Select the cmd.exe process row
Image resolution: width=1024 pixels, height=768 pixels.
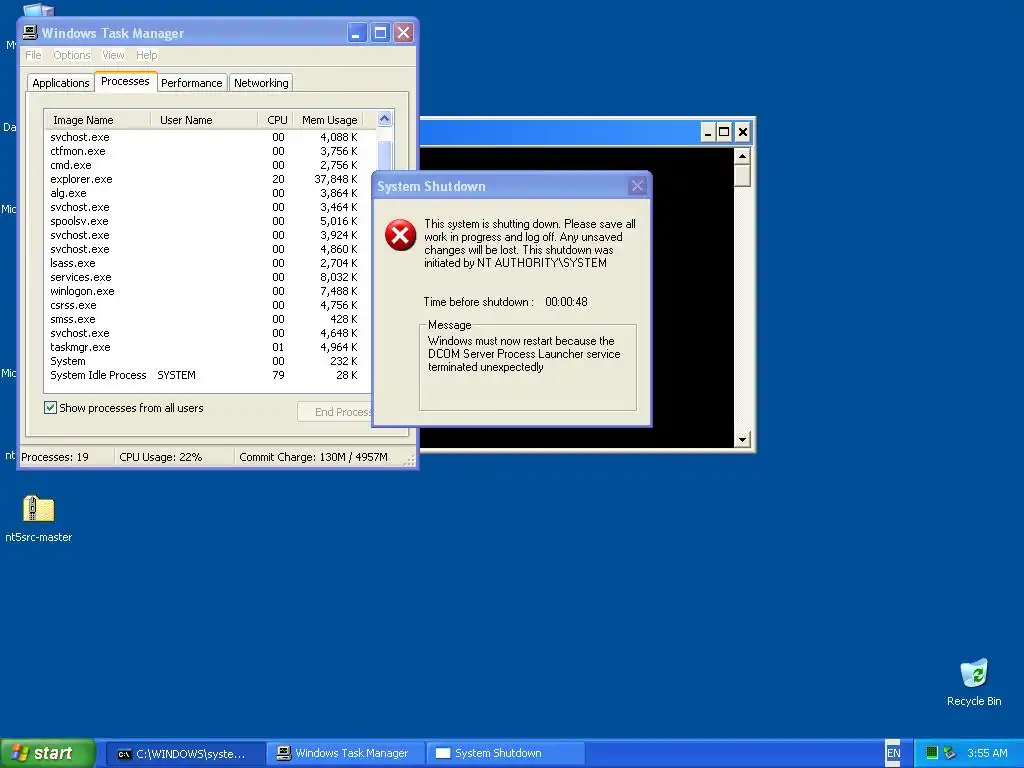(210, 165)
